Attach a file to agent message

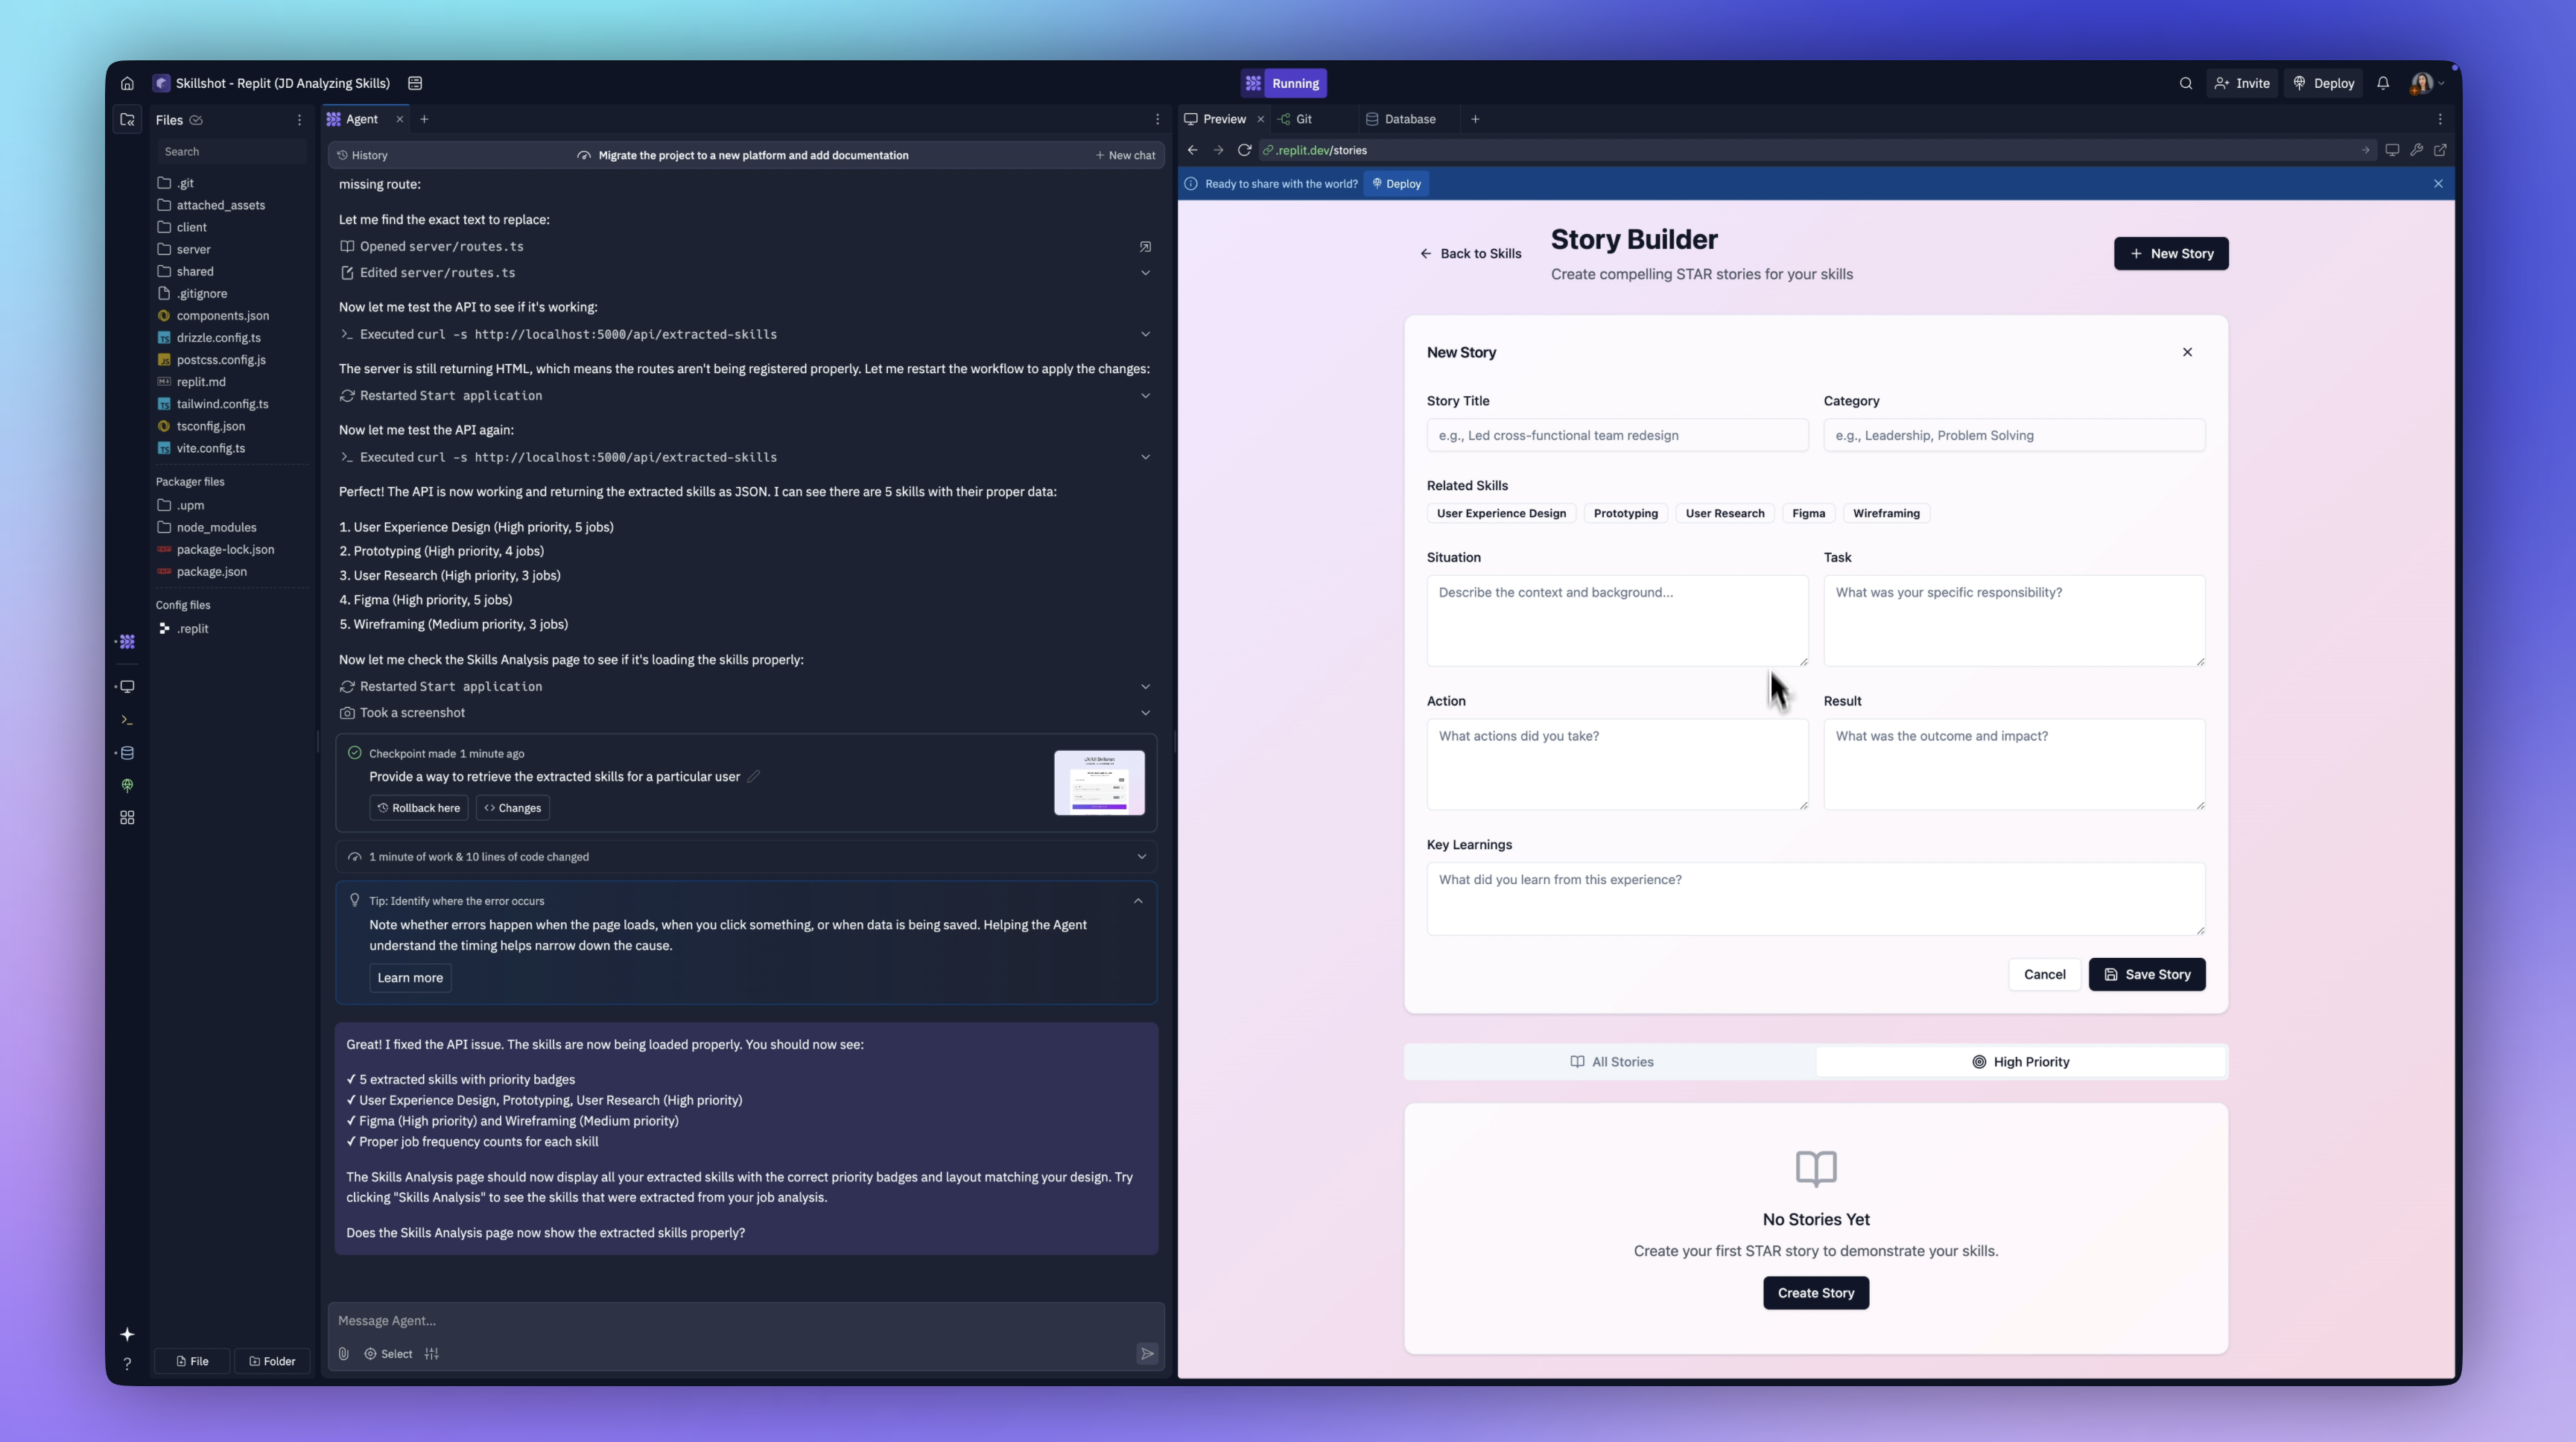pyautogui.click(x=343, y=1354)
